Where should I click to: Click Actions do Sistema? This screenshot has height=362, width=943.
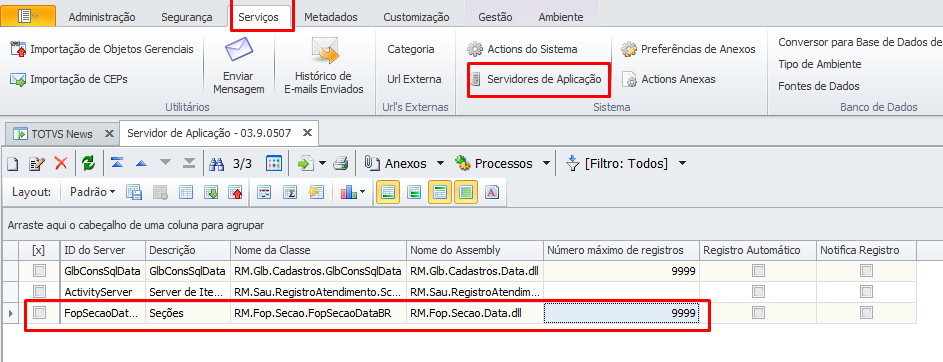coord(523,49)
